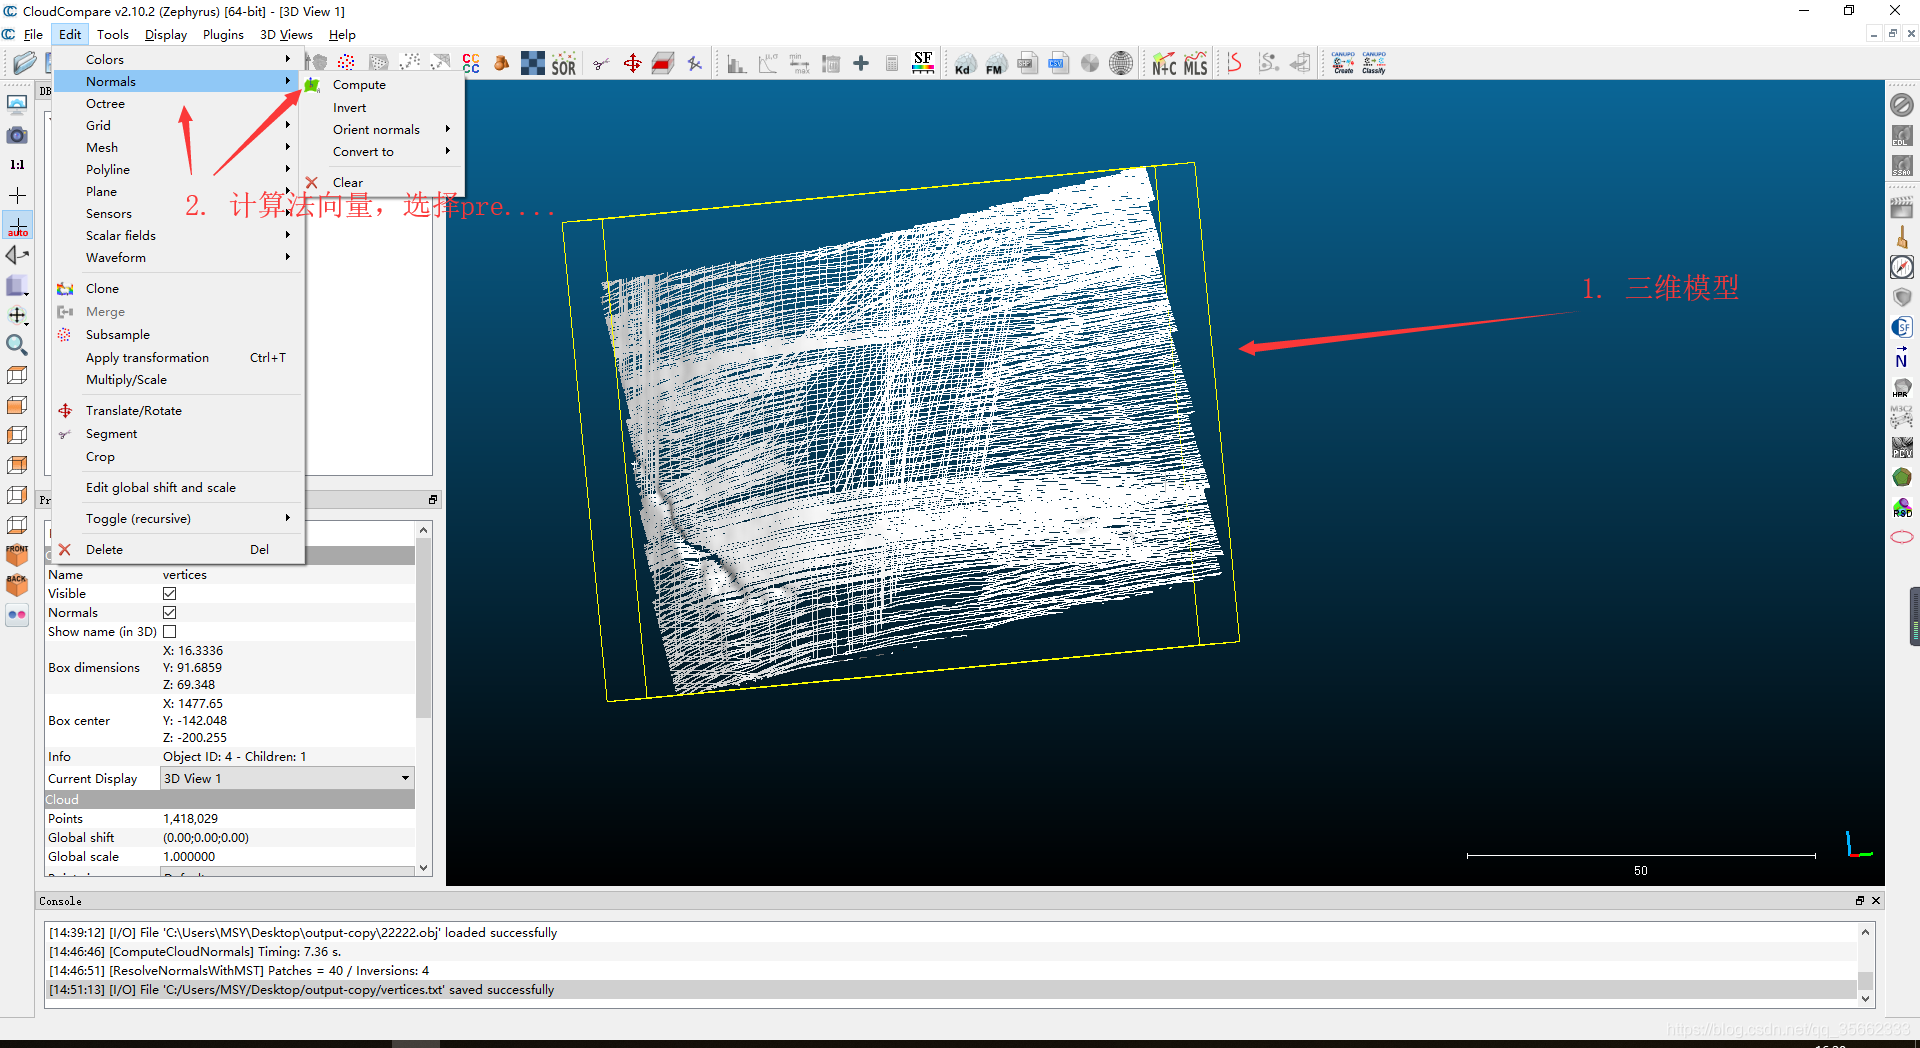This screenshot has height=1048, width=1920.
Task: Expand the Waveform submenu
Action: (x=178, y=258)
